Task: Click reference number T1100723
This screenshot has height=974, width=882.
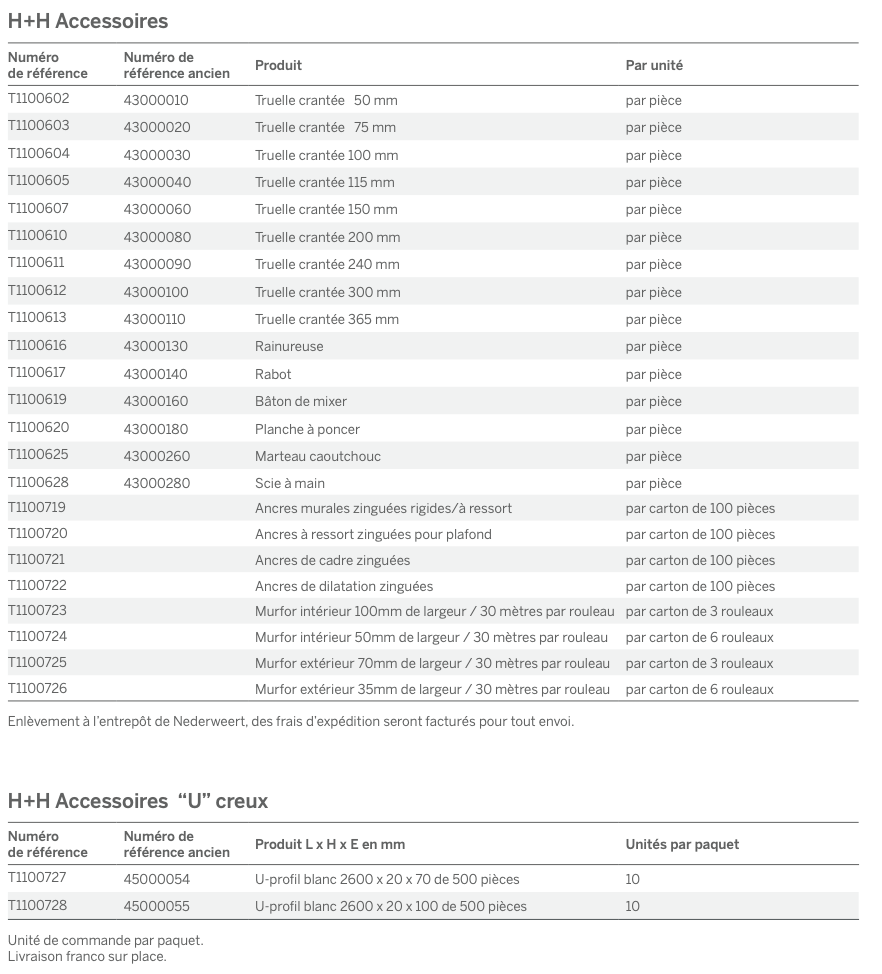Action: 38,610
